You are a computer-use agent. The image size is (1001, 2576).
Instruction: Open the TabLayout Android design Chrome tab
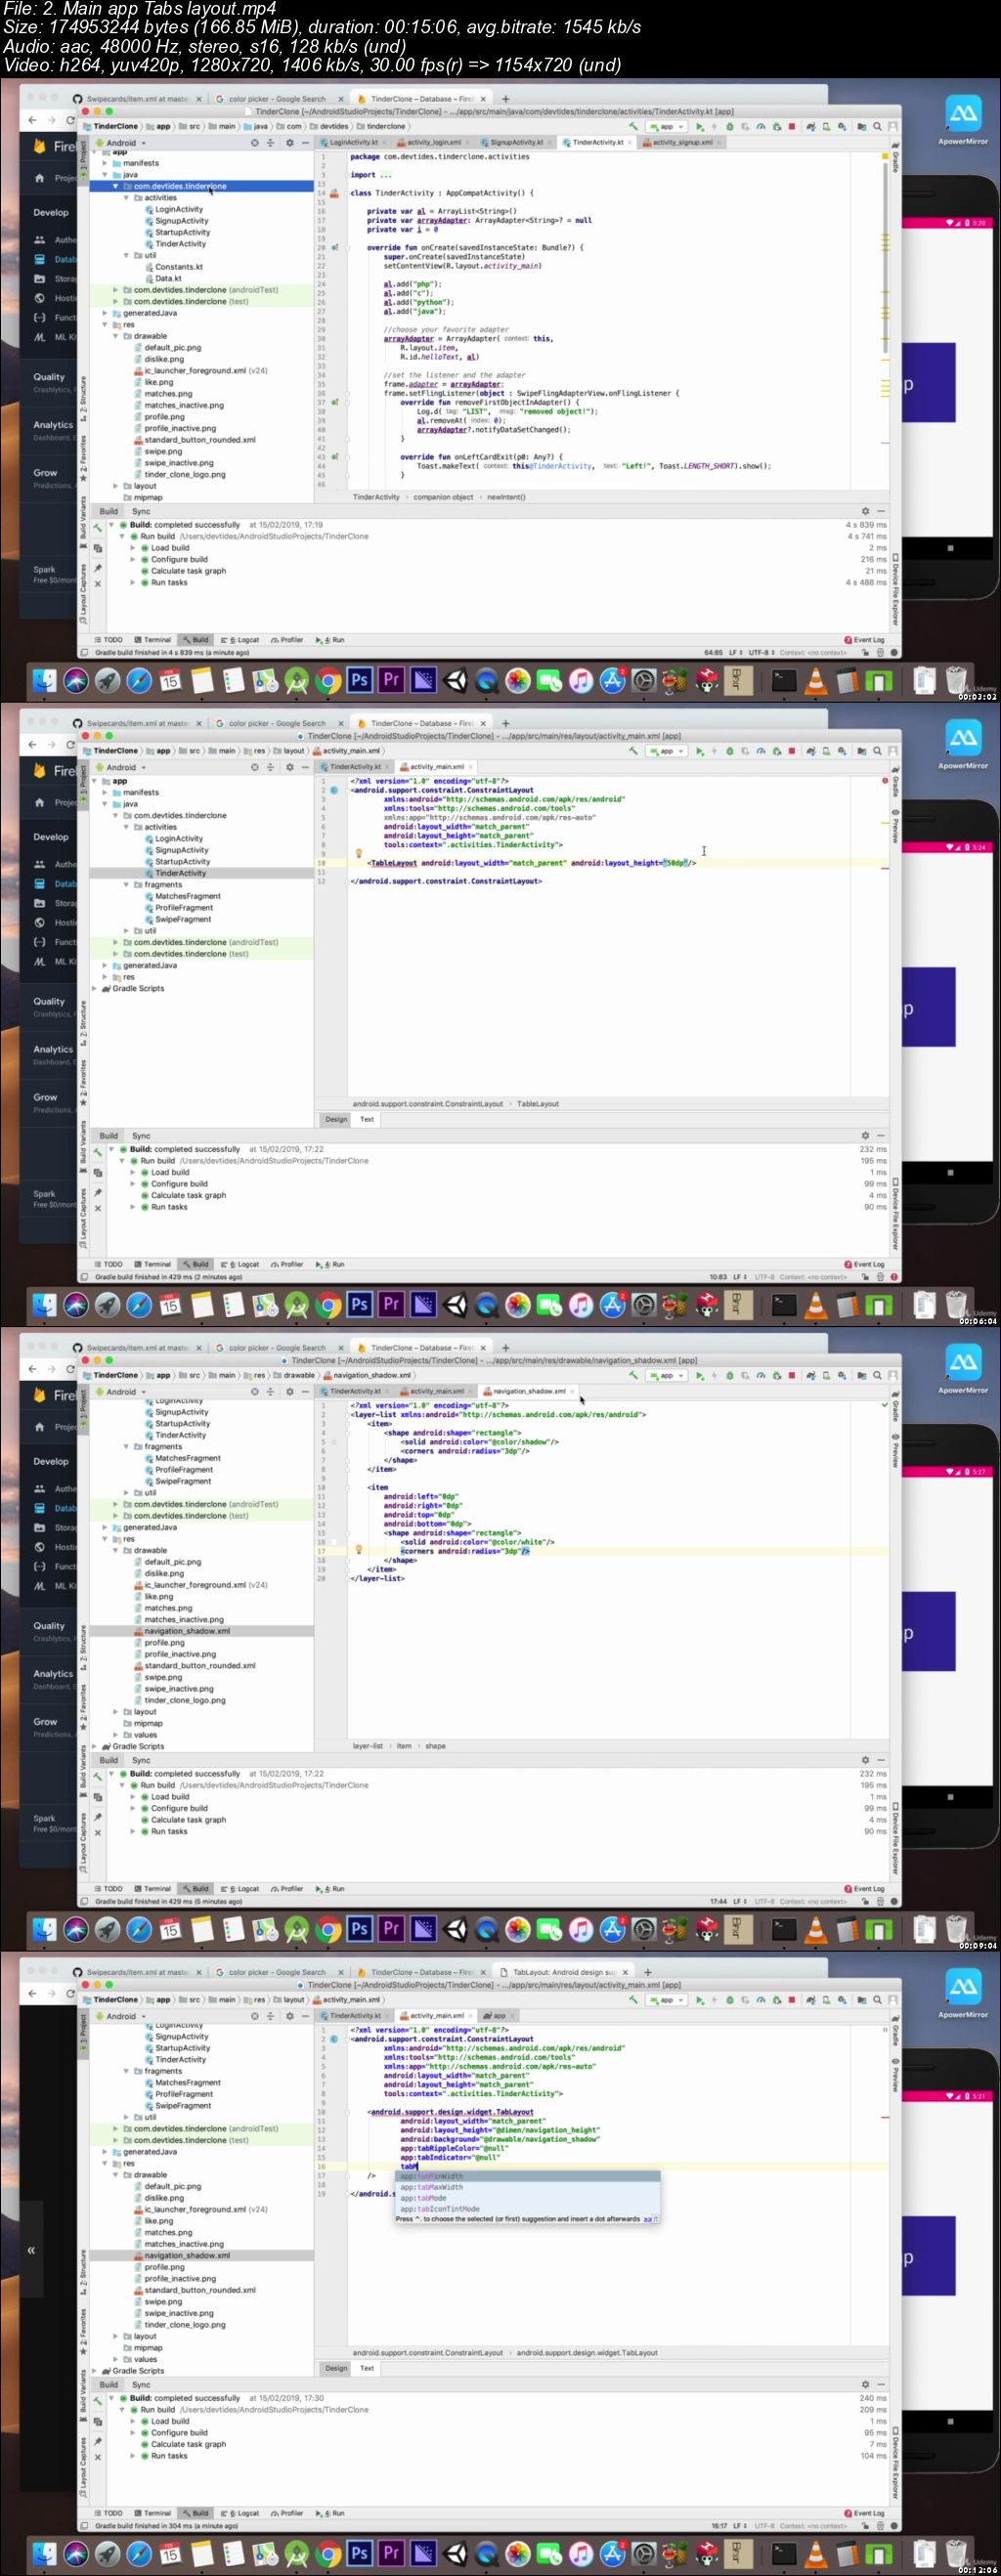click(564, 1972)
